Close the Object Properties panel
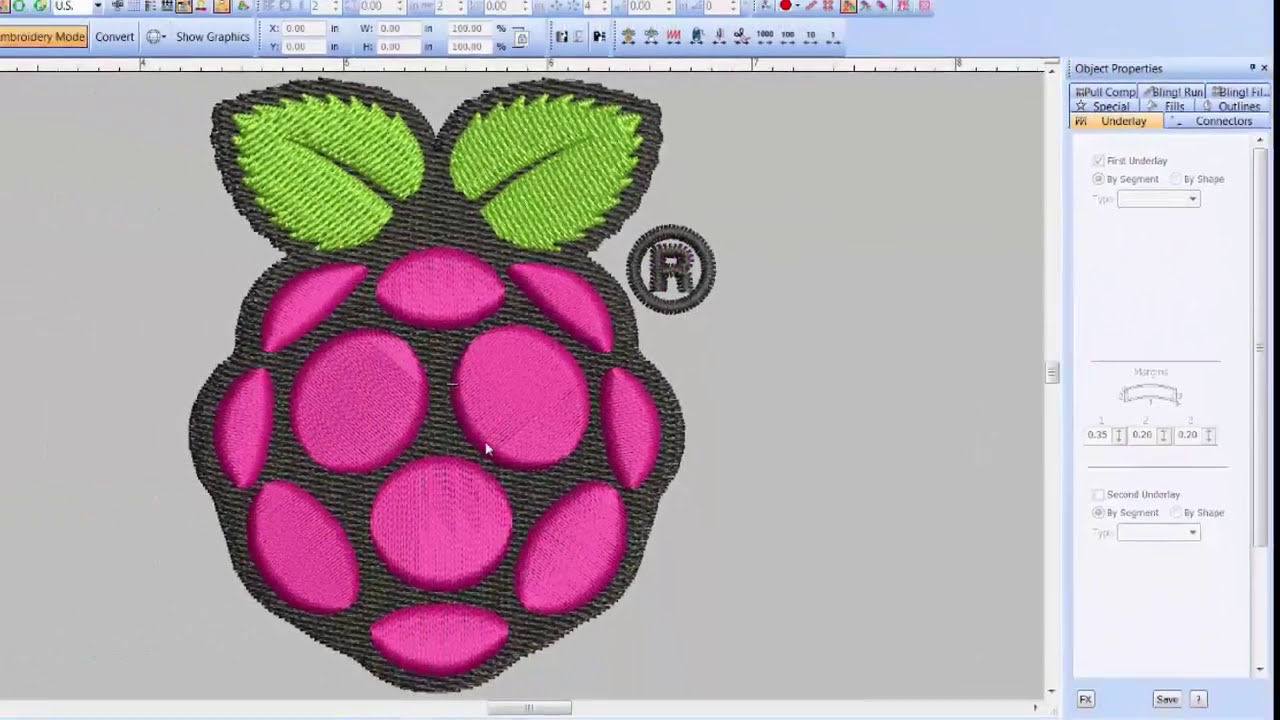 click(x=1264, y=68)
